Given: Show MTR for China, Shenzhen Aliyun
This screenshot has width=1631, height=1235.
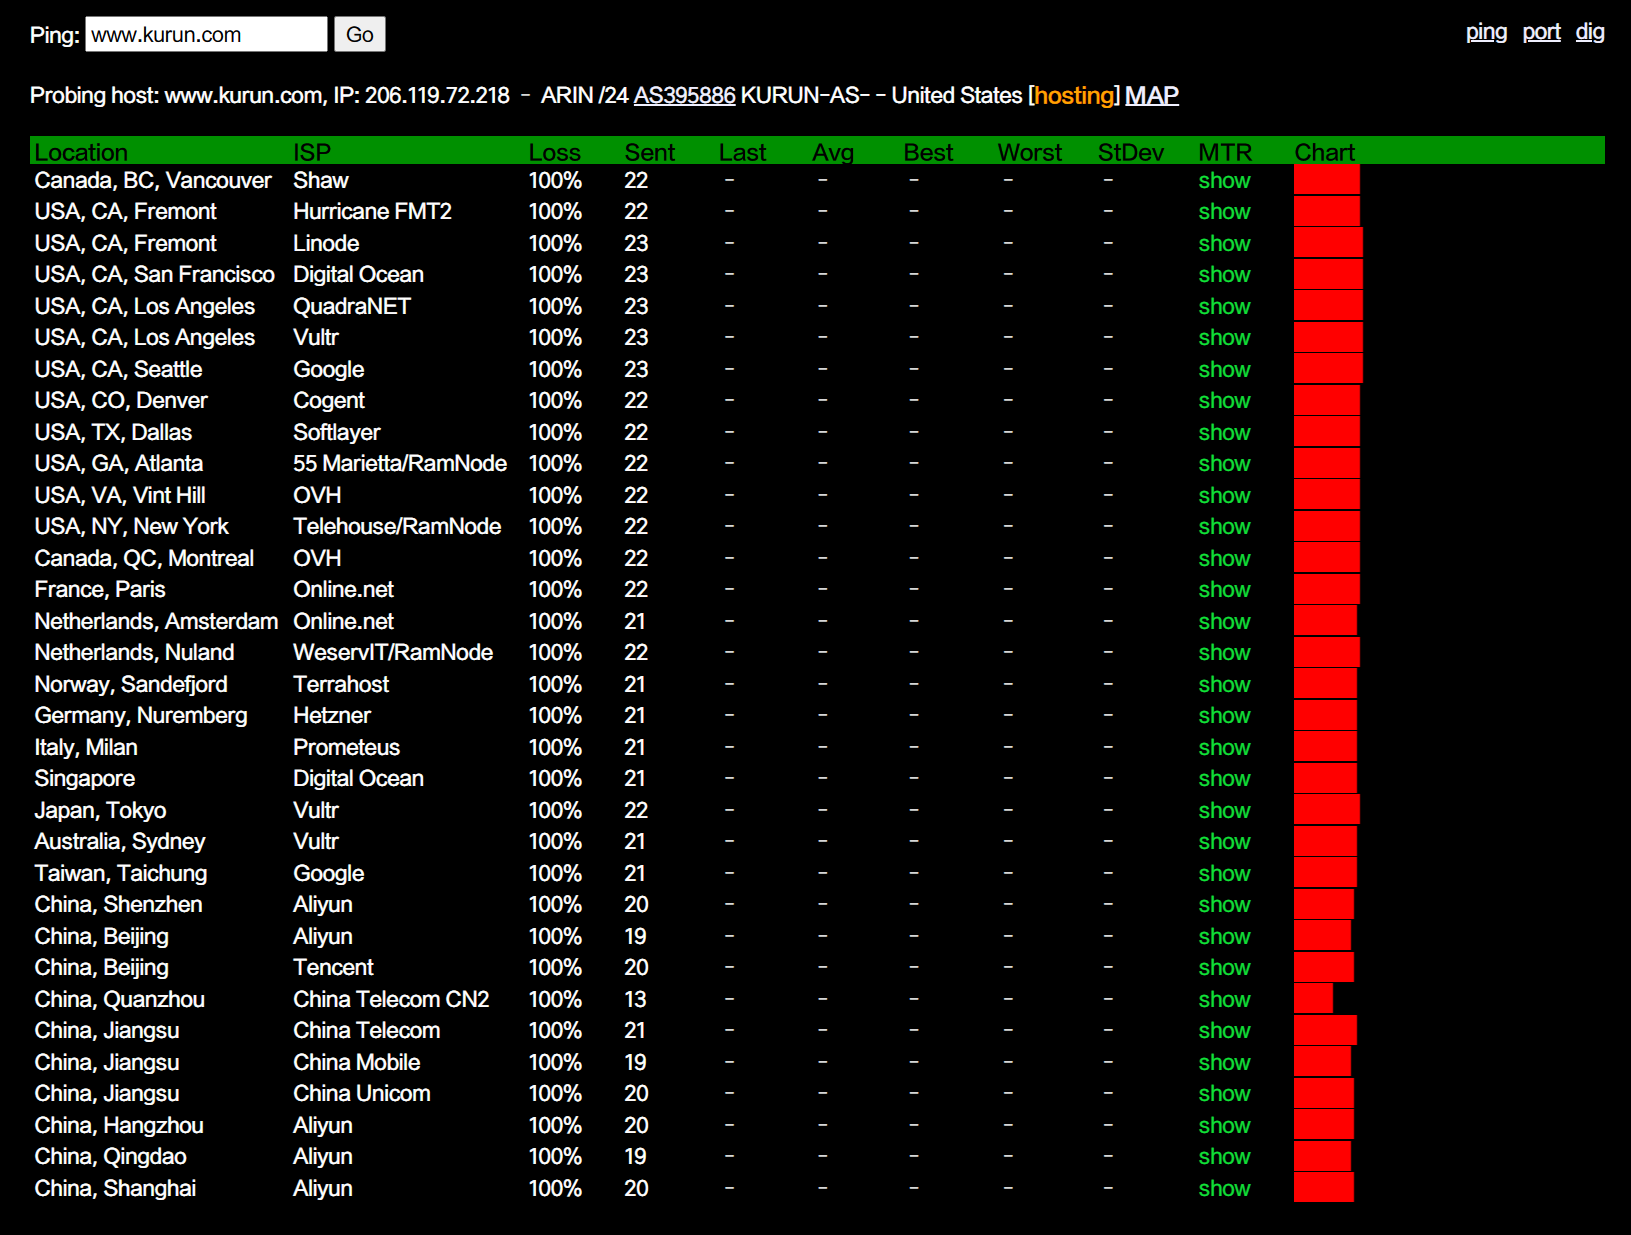Looking at the screenshot, I should [x=1224, y=905].
